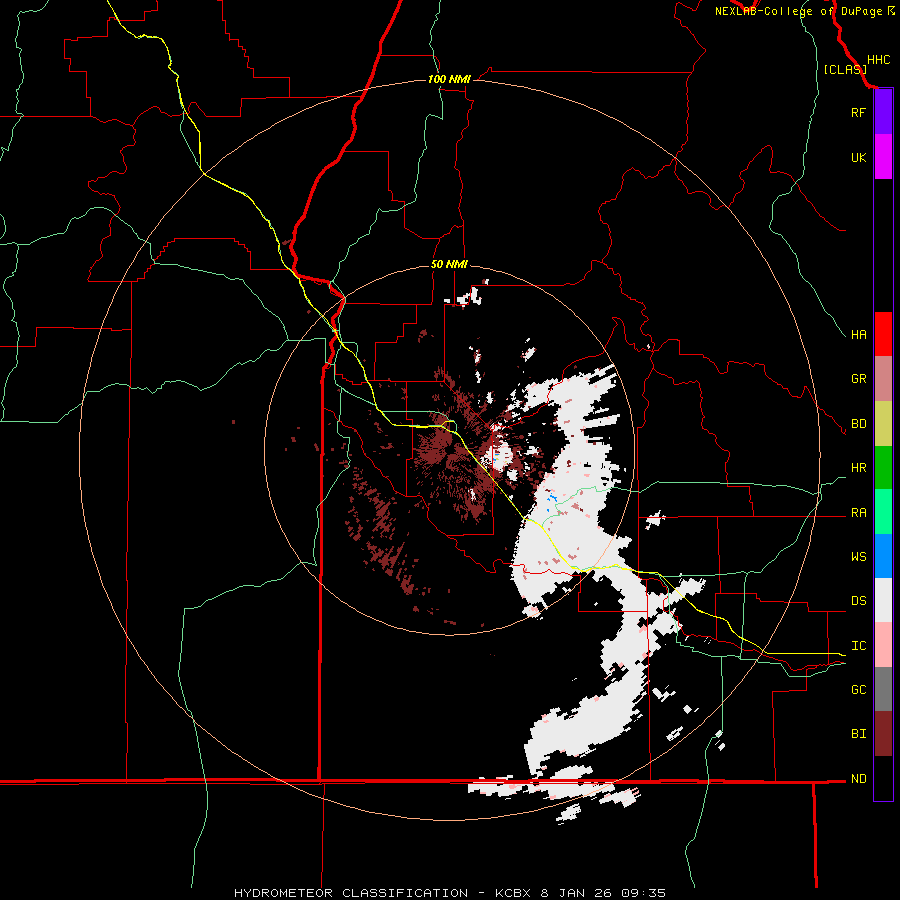Click the Hydrometeor Classification title caption

pos(450,893)
